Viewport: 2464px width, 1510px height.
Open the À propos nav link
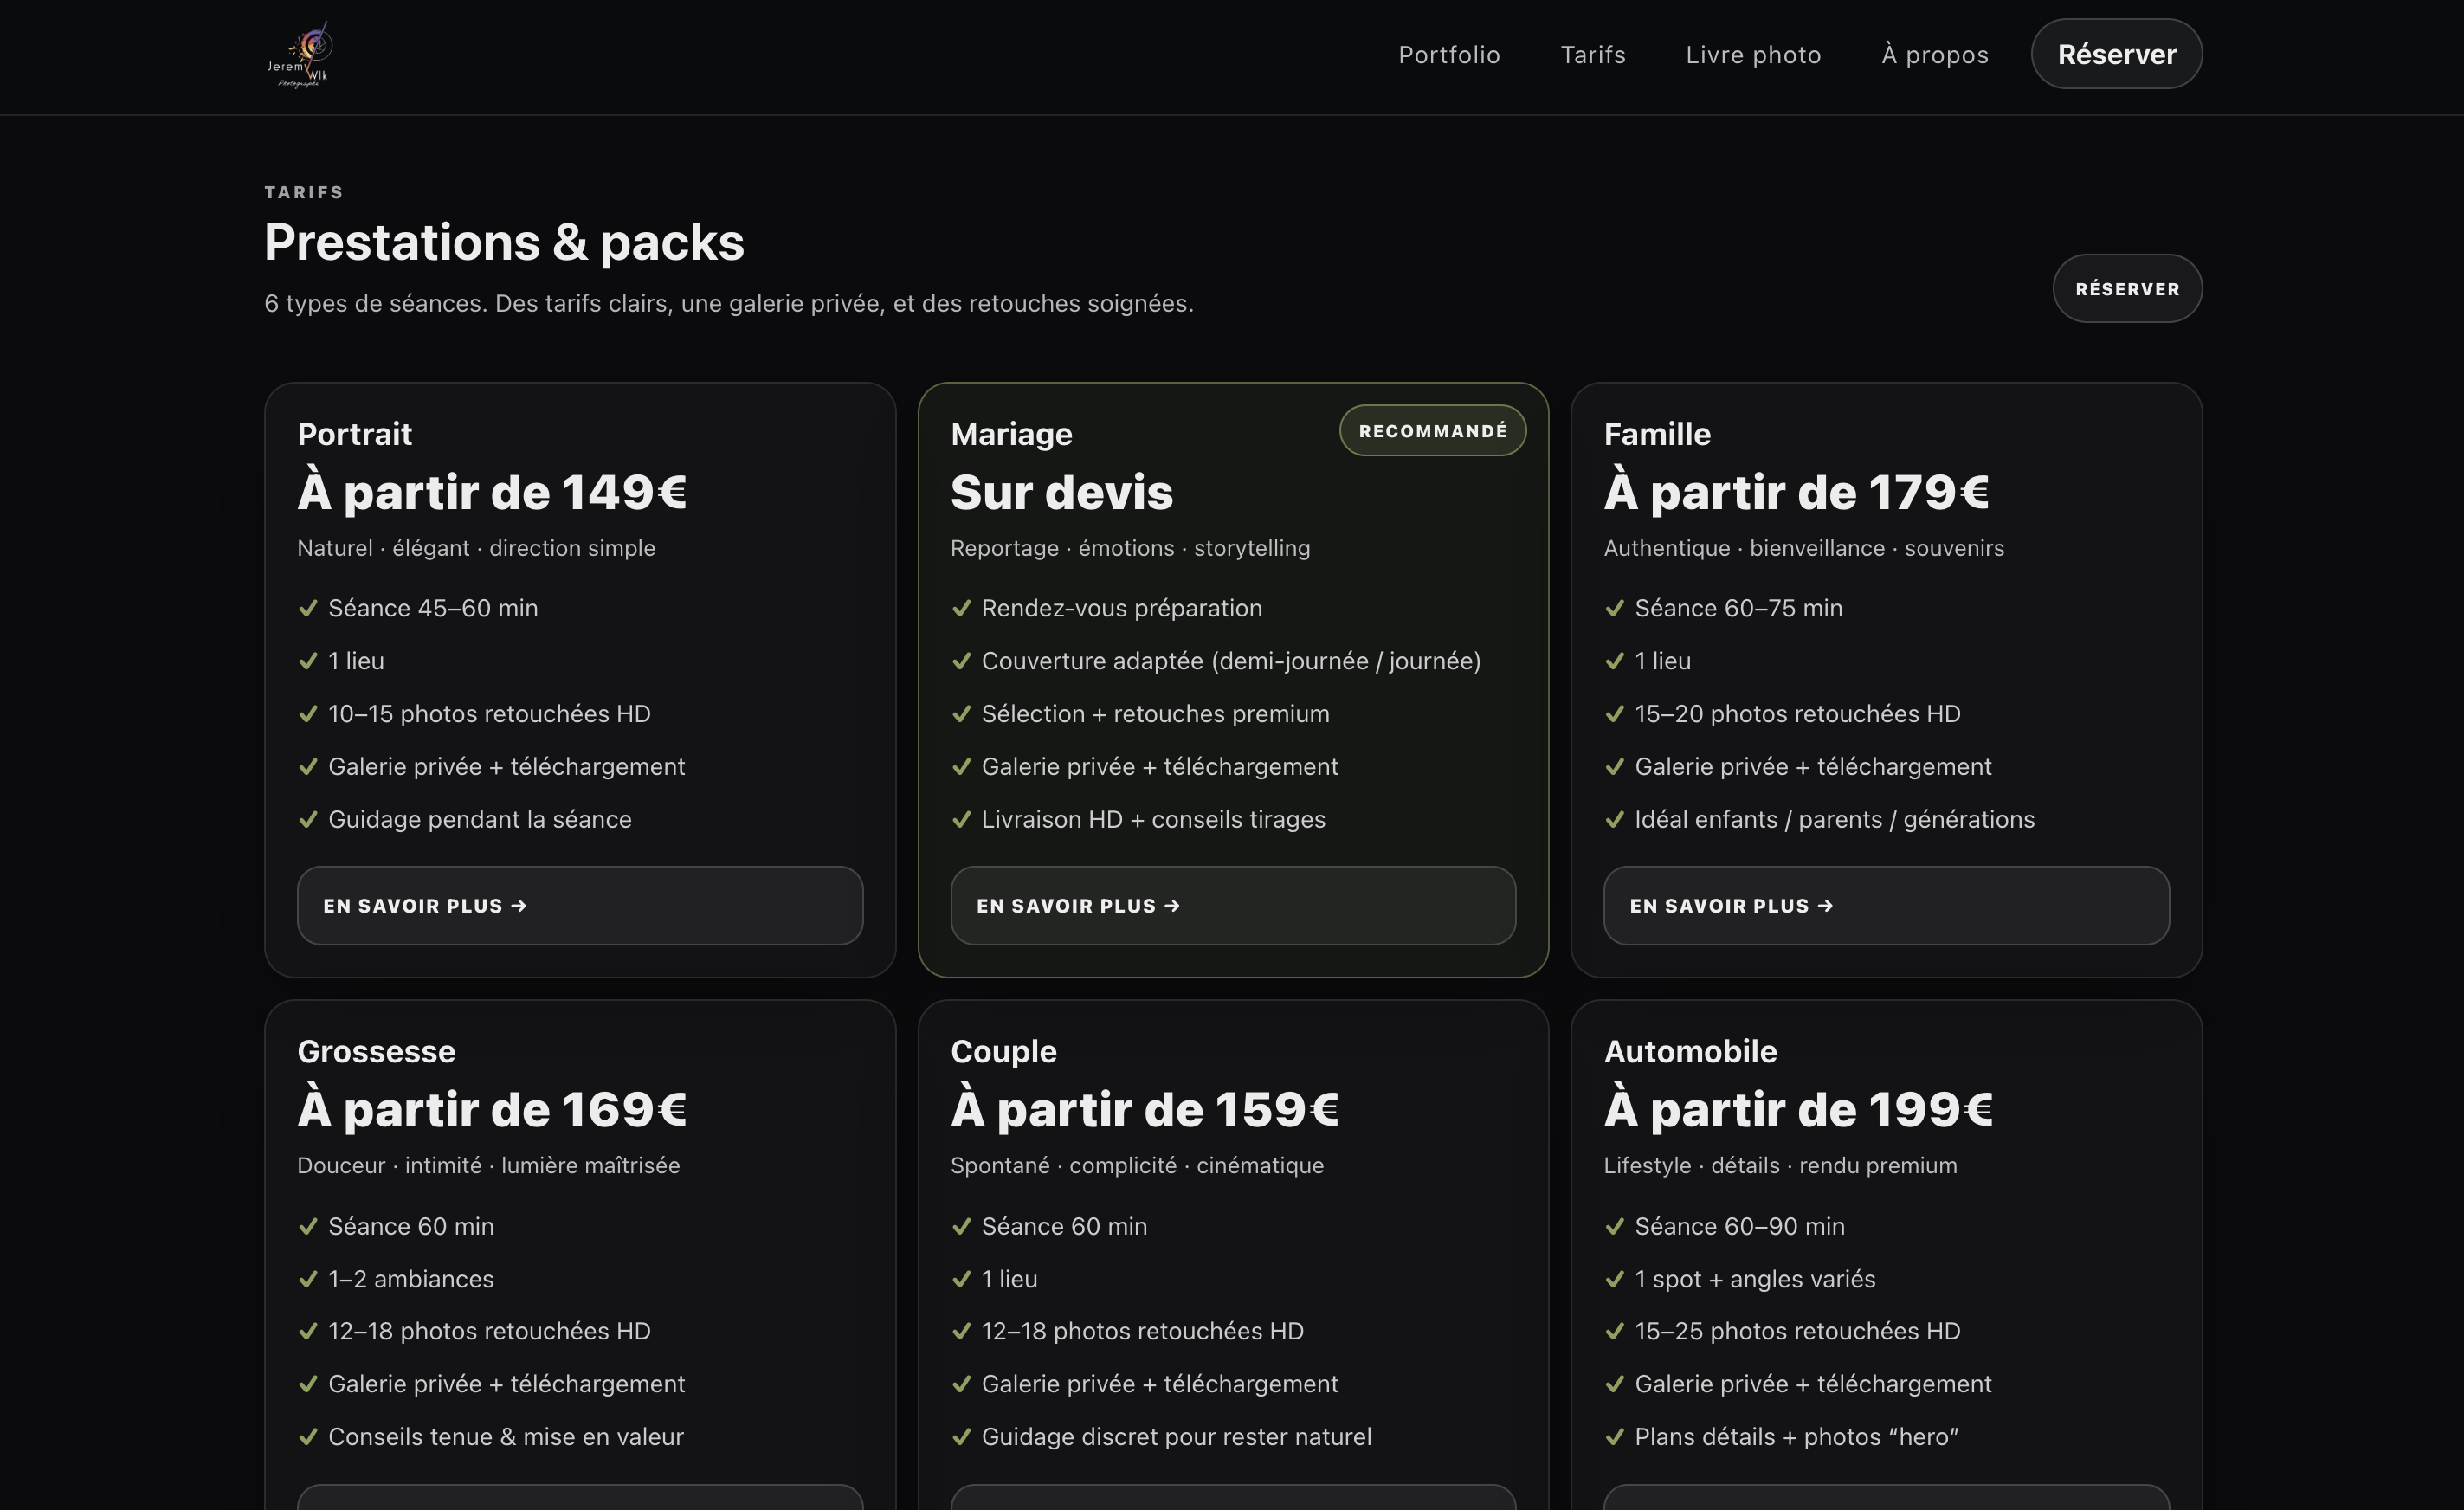[1935, 55]
